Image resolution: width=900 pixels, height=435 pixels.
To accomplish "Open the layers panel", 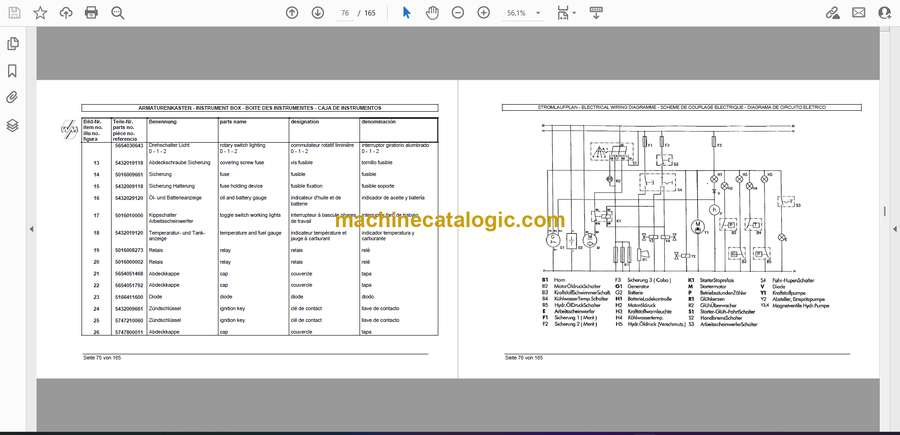I will click(x=12, y=125).
